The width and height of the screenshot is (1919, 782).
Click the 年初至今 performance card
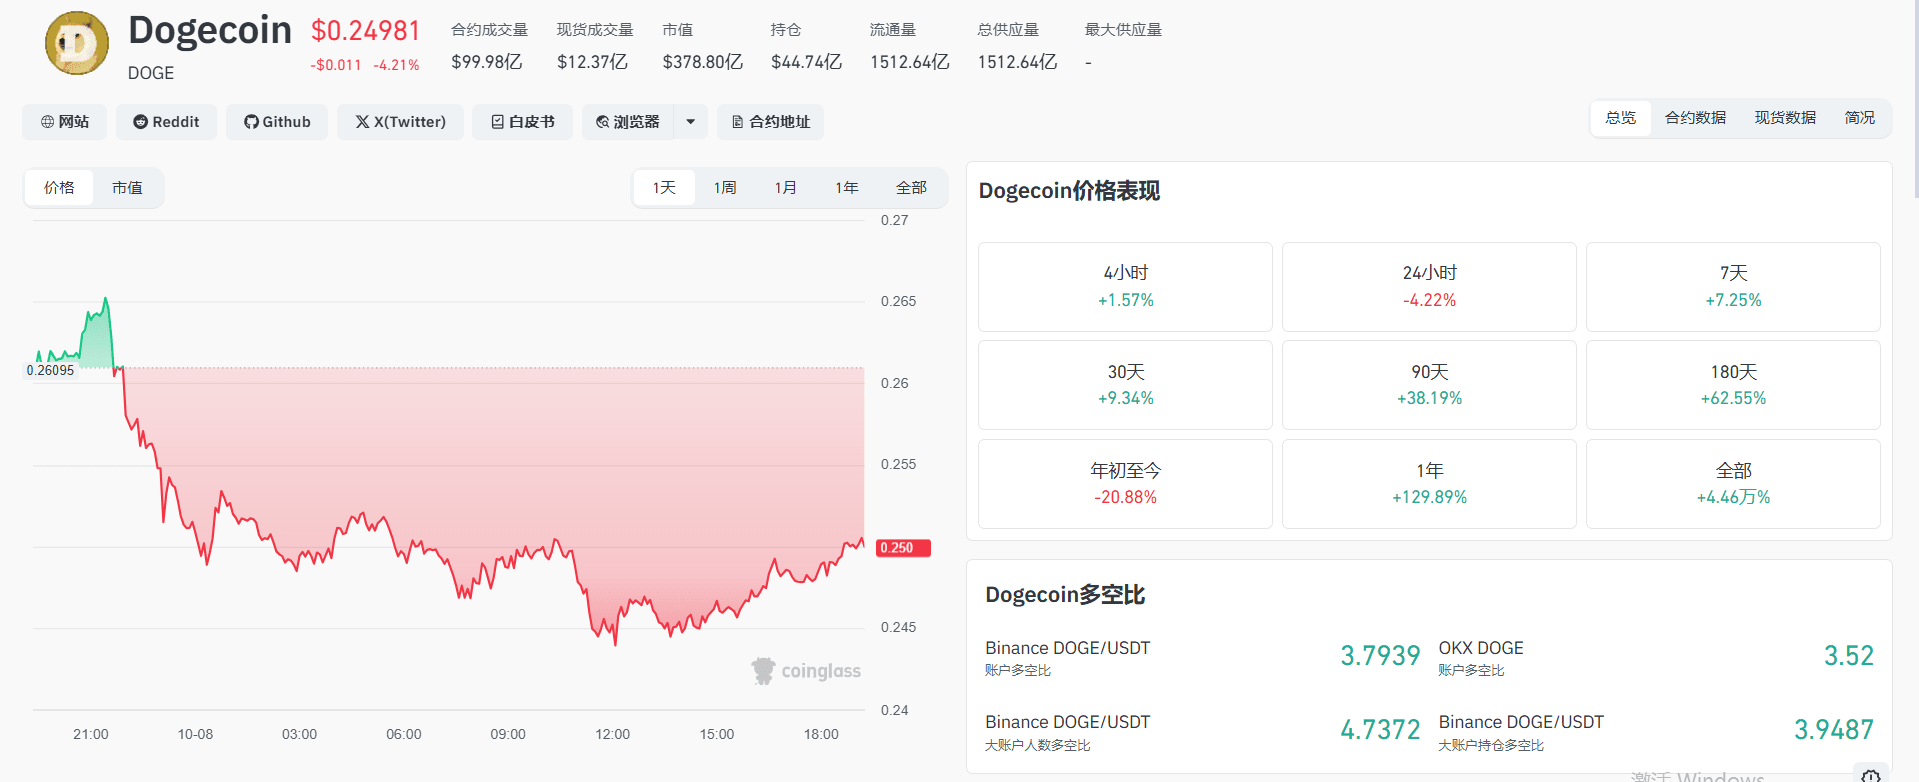pyautogui.click(x=1125, y=484)
